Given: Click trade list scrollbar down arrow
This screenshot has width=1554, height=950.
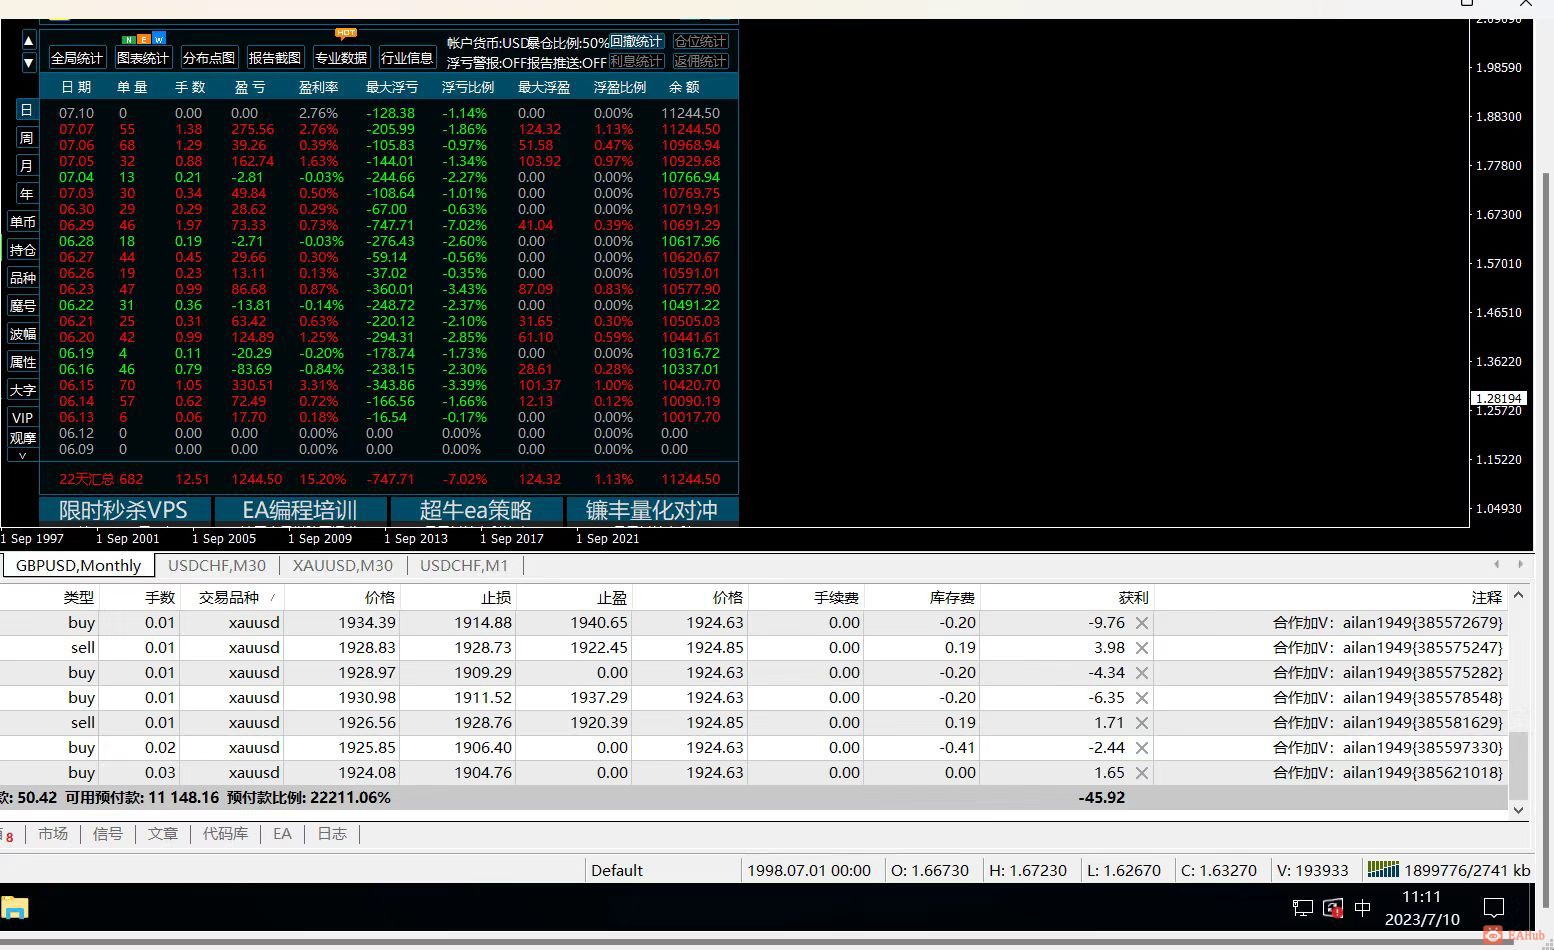Looking at the screenshot, I should [1518, 810].
